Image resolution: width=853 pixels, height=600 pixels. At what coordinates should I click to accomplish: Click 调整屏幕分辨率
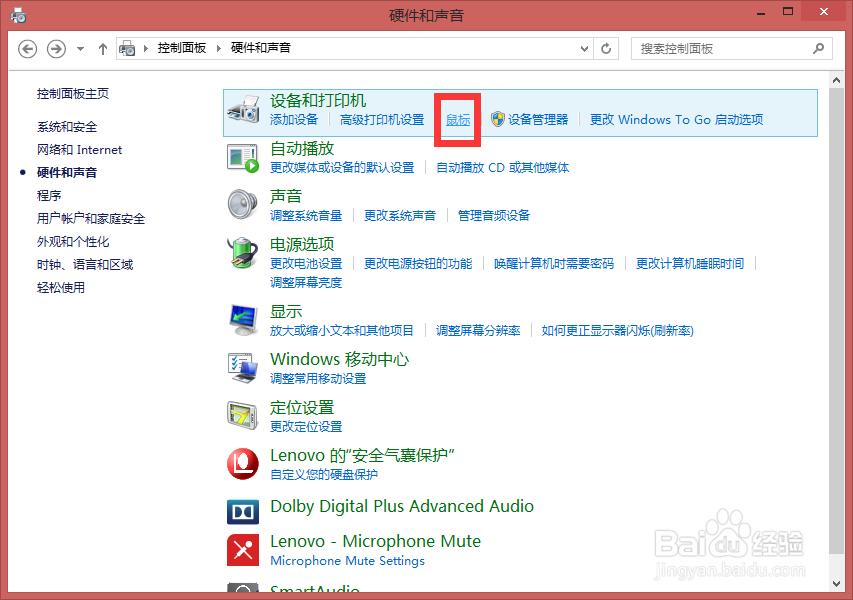(x=478, y=330)
